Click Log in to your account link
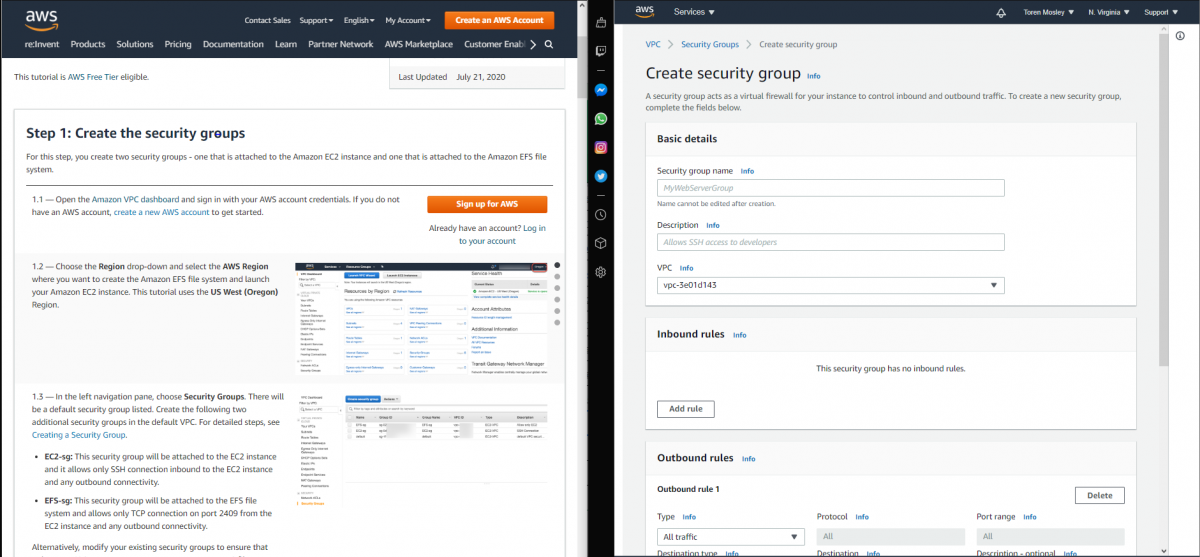Image resolution: width=1200 pixels, height=557 pixels. tap(502, 234)
